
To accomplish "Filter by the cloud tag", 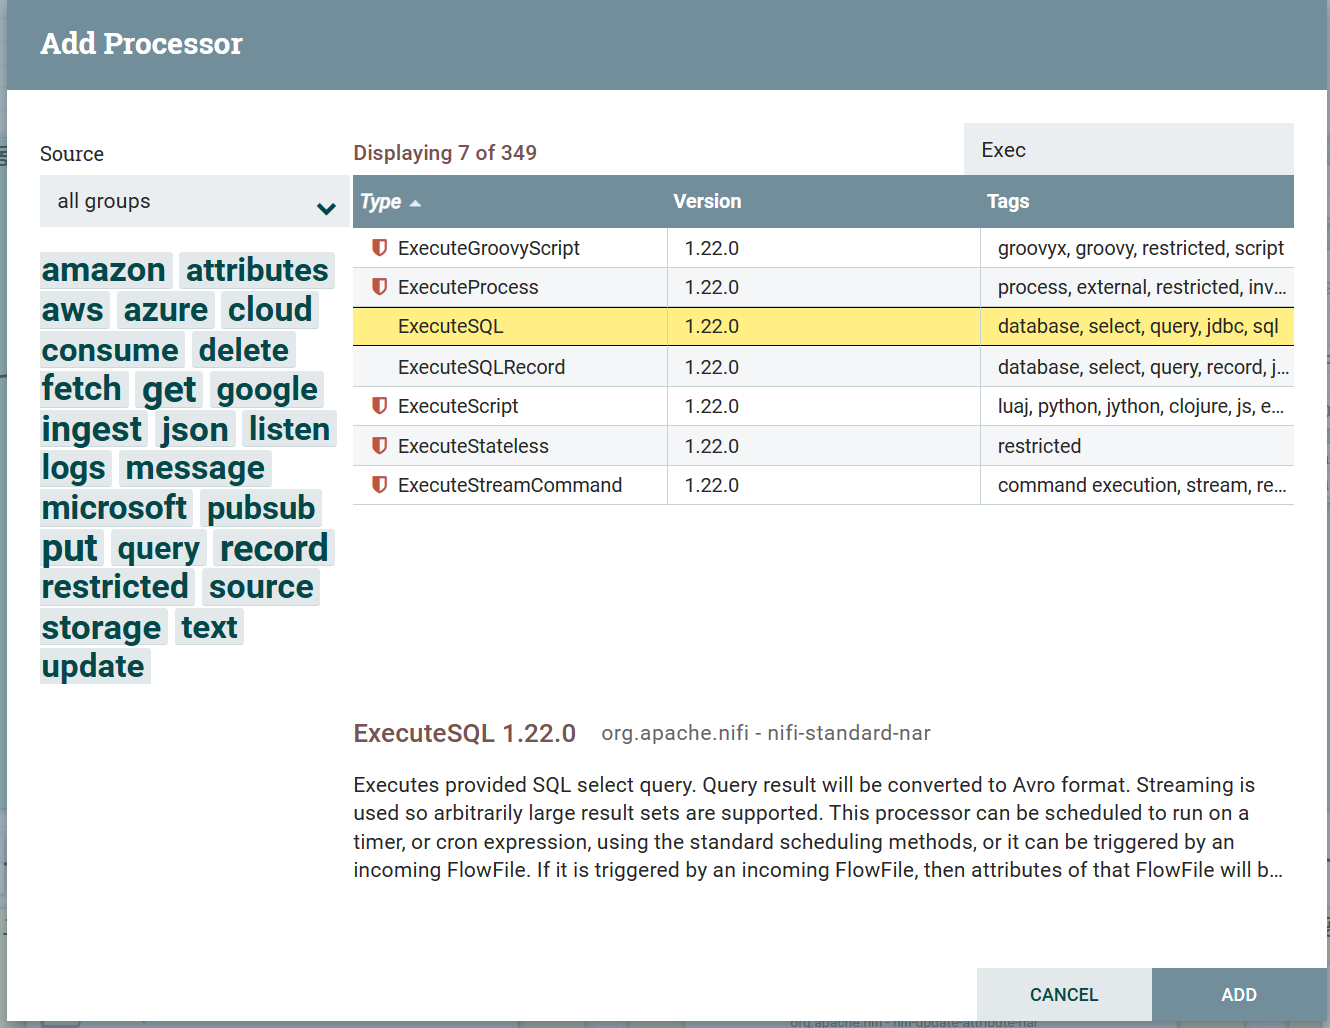I will 270,310.
